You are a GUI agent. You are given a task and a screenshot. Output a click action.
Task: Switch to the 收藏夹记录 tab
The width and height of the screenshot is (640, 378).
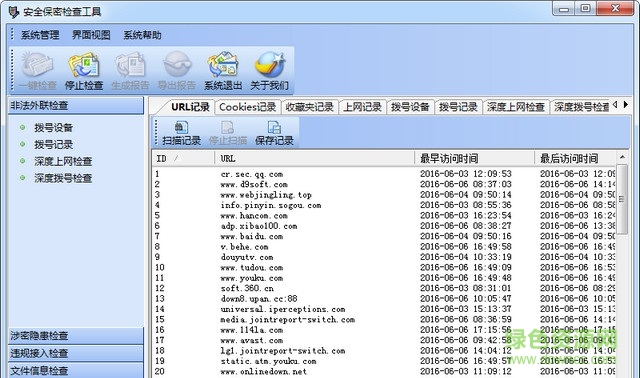pos(309,107)
